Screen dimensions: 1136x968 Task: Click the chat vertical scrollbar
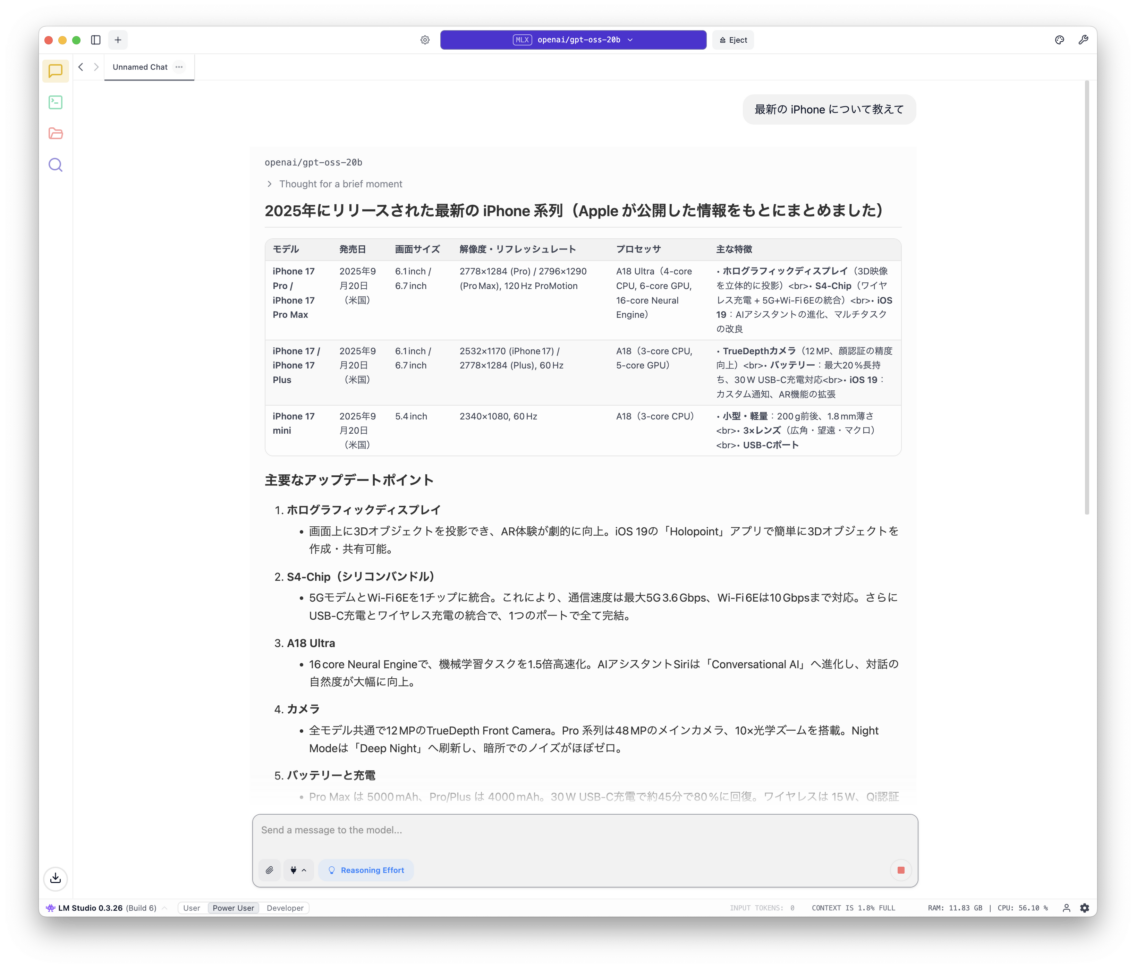tap(1087, 297)
